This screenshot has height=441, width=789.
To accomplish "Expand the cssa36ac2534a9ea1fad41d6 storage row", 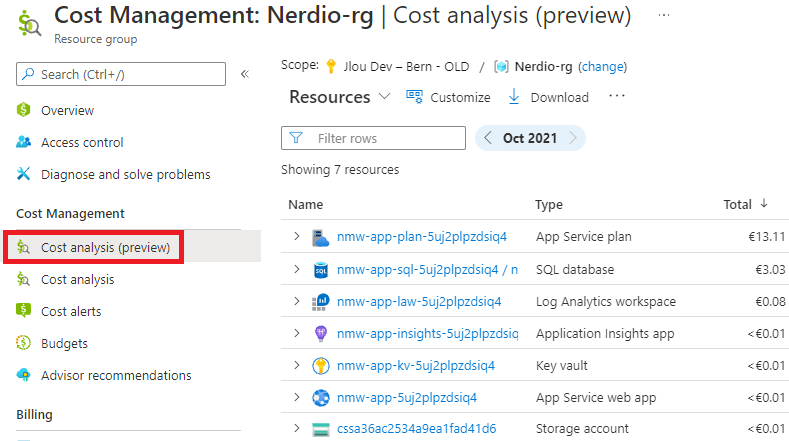I will pos(297,428).
